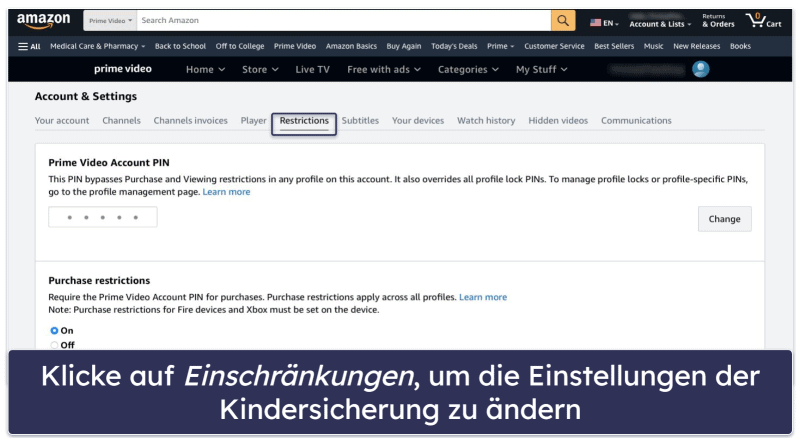Click the Change PIN button
Image resolution: width=800 pixels, height=438 pixels.
point(724,219)
